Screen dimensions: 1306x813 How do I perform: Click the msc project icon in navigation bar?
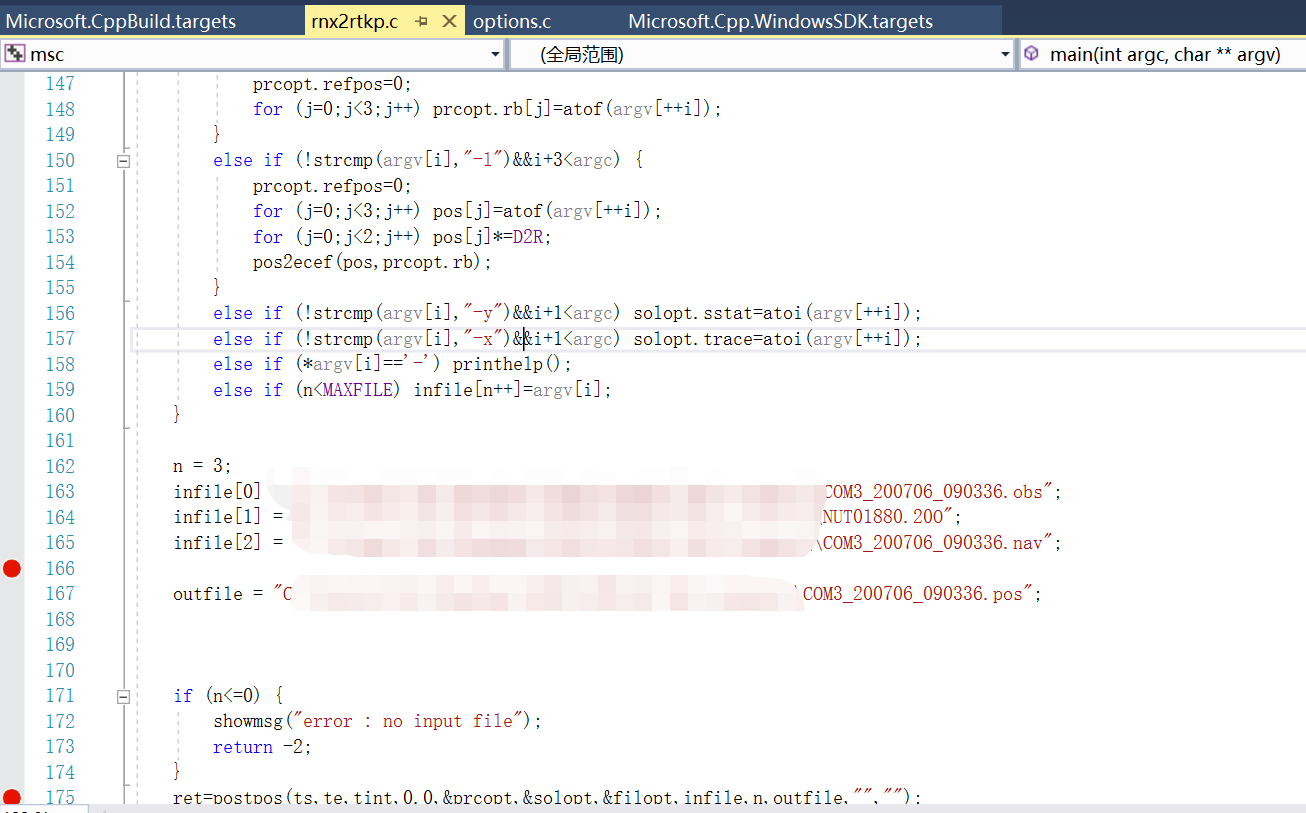click(x=15, y=54)
